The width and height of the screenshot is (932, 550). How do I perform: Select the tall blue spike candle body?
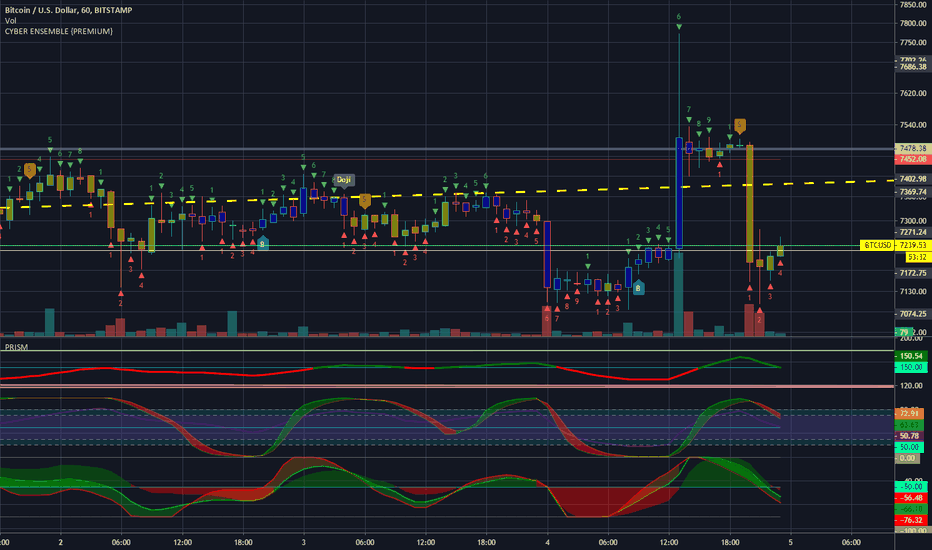pyautogui.click(x=679, y=193)
